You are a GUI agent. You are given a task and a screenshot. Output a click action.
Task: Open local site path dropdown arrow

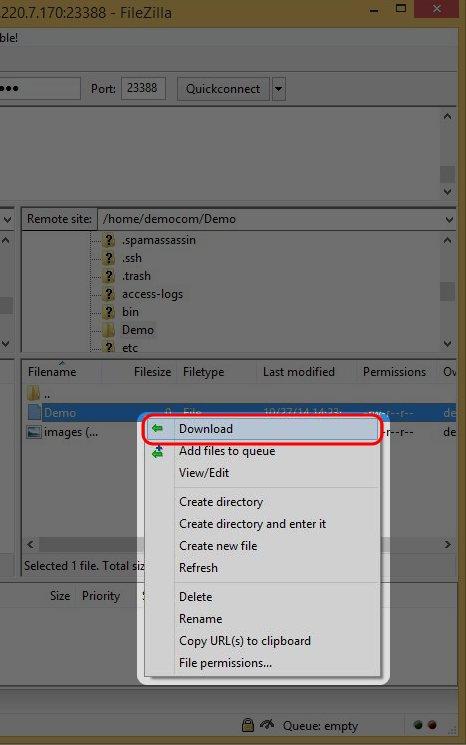[8, 220]
